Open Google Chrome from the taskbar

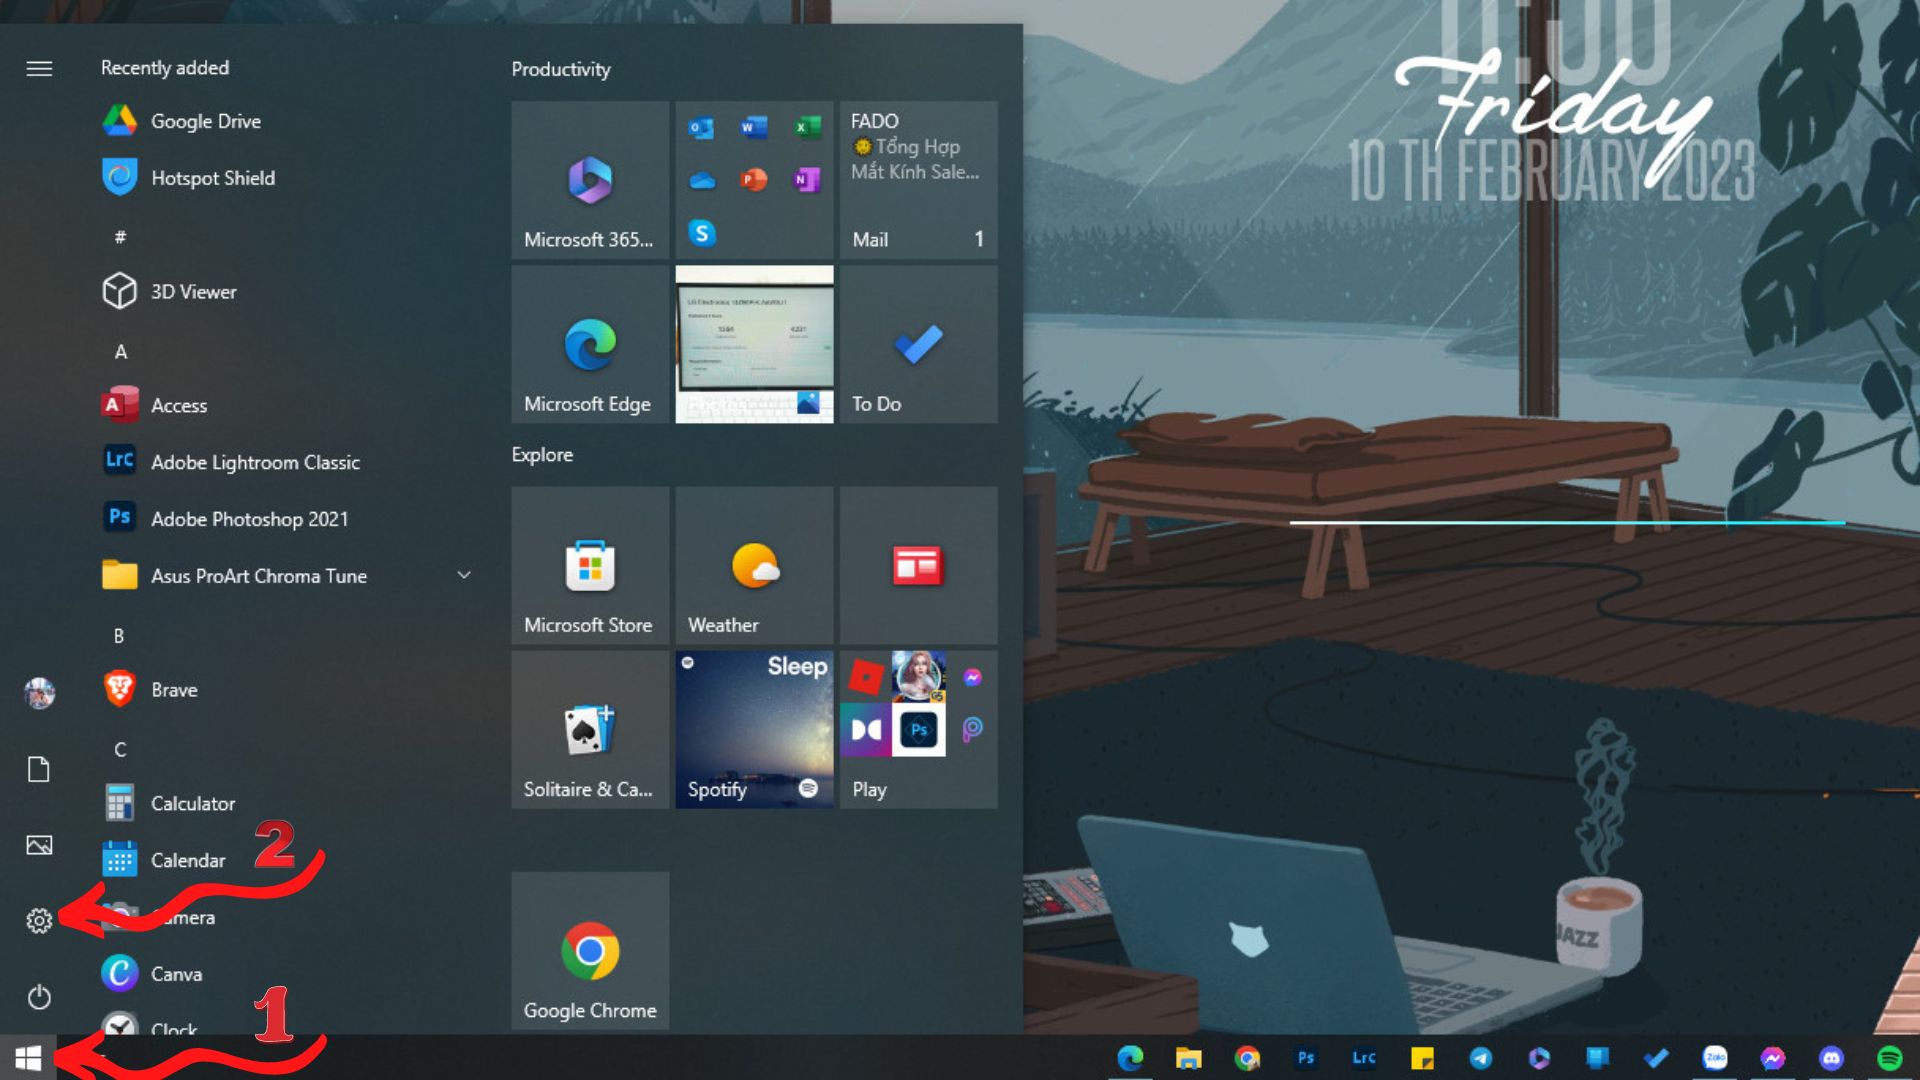pos(1247,1058)
